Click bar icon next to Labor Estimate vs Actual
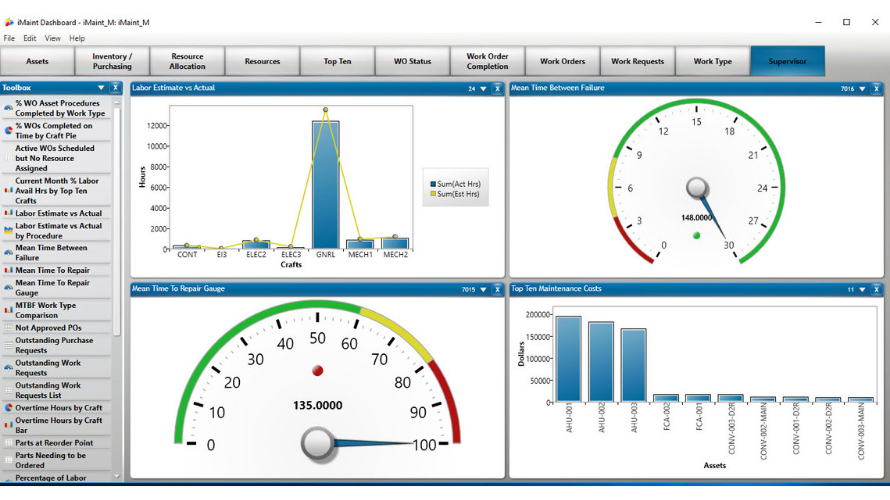The height and width of the screenshot is (500, 890). point(9,213)
